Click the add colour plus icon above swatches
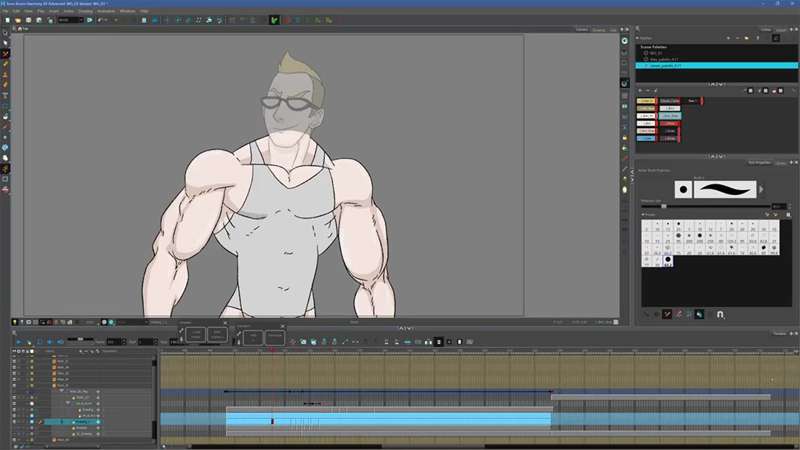This screenshot has height=450, width=800. click(x=641, y=91)
